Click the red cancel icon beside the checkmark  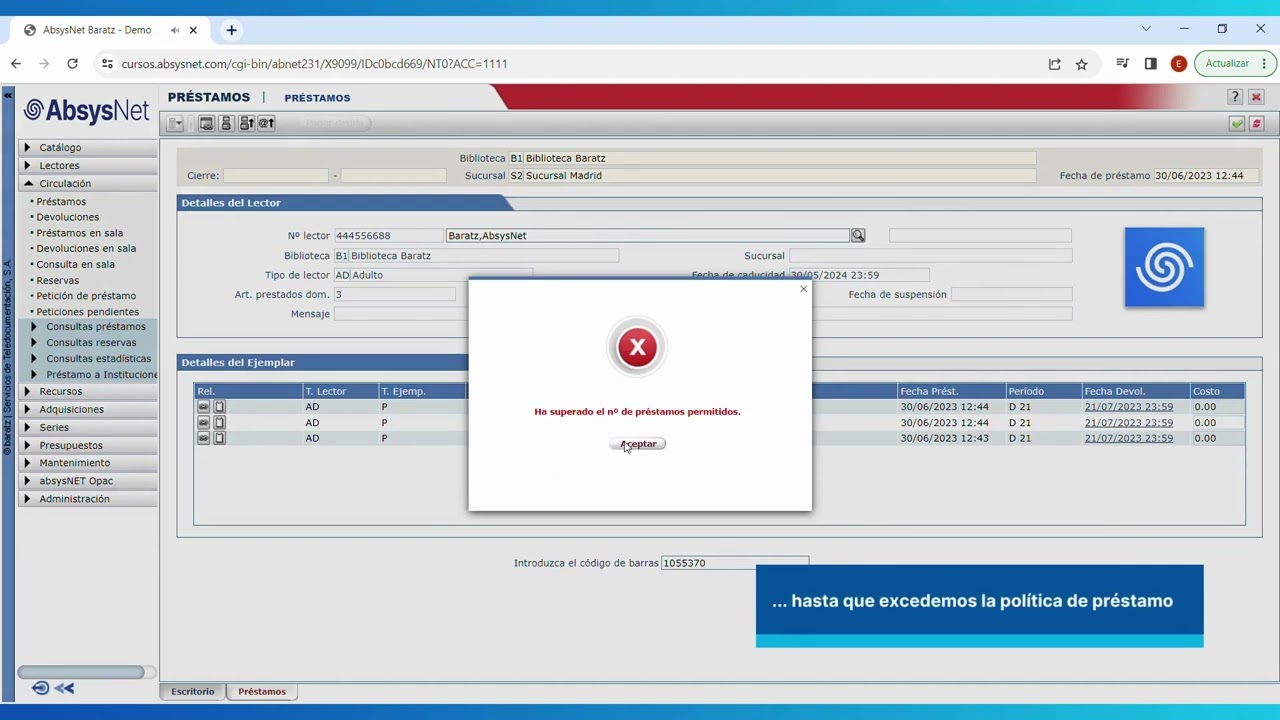point(1257,123)
